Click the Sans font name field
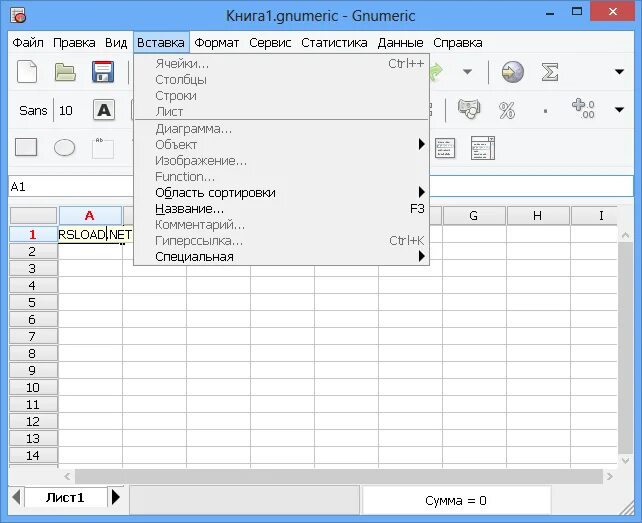 [33, 111]
